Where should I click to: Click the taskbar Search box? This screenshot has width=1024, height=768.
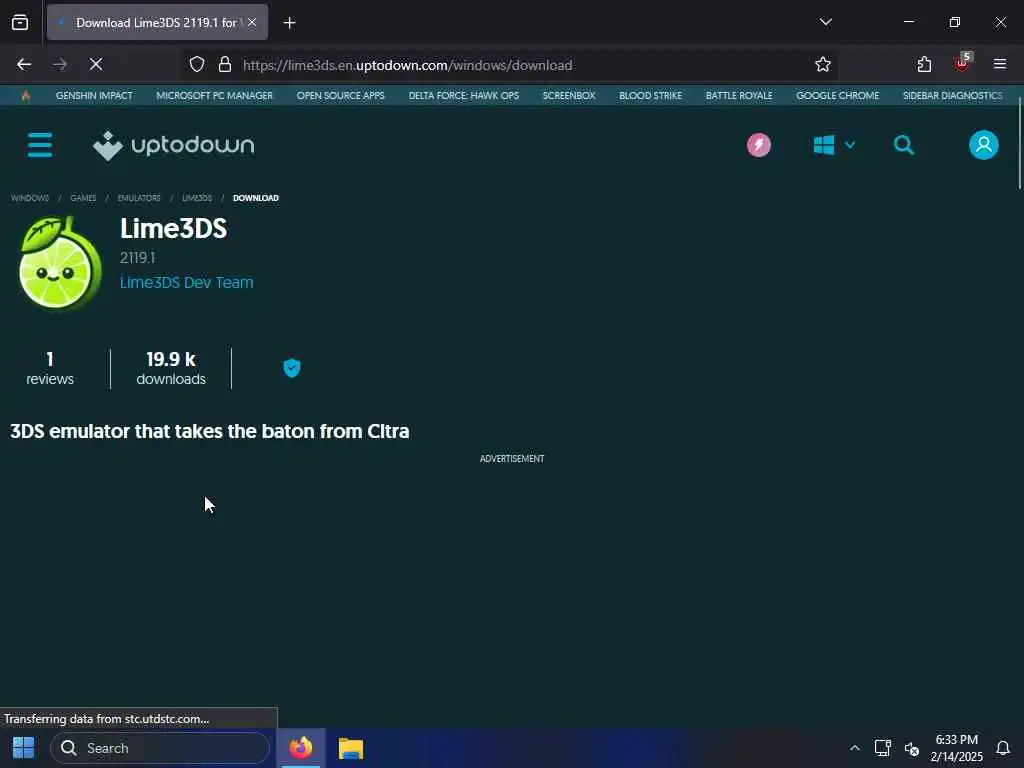coord(159,748)
